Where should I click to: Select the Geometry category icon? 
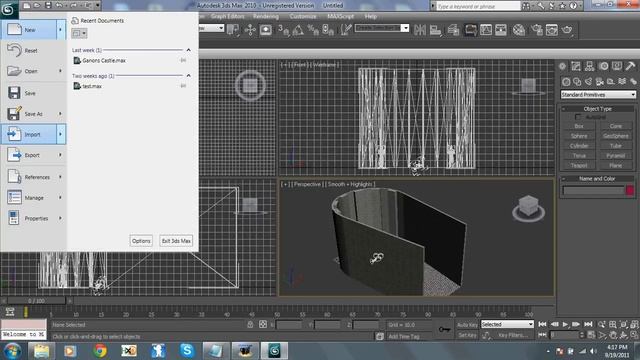point(566,82)
